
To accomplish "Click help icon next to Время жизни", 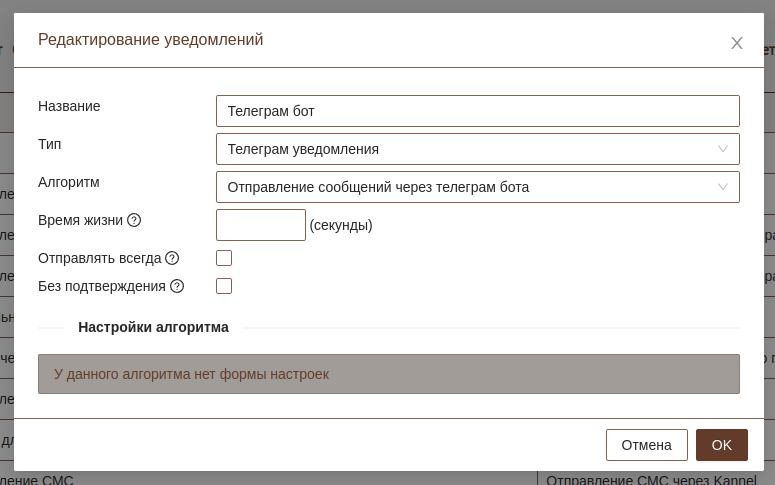I will (134, 220).
